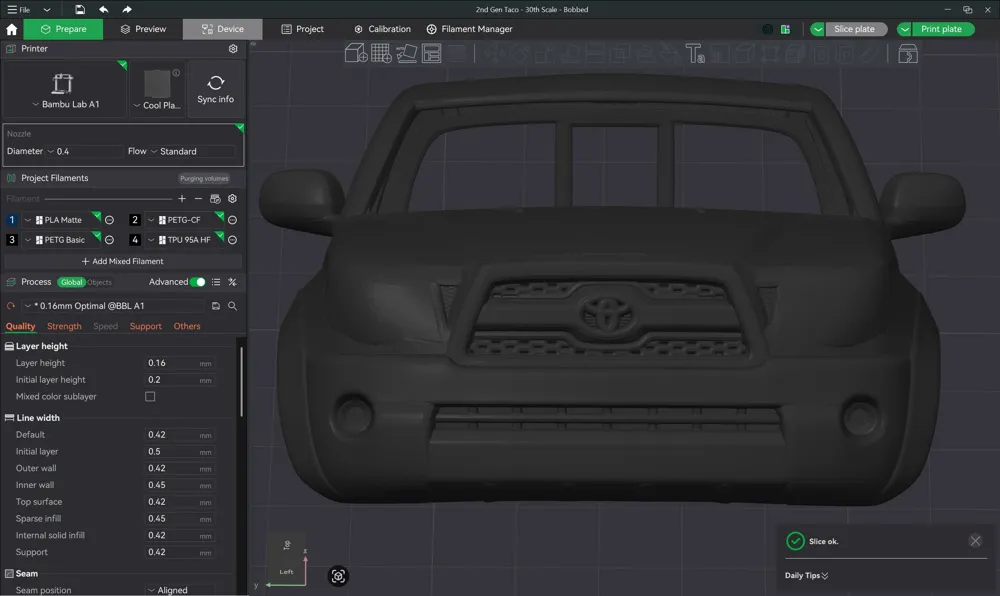The height and width of the screenshot is (596, 1000).
Task: Open the Project tab
Action: coord(302,29)
